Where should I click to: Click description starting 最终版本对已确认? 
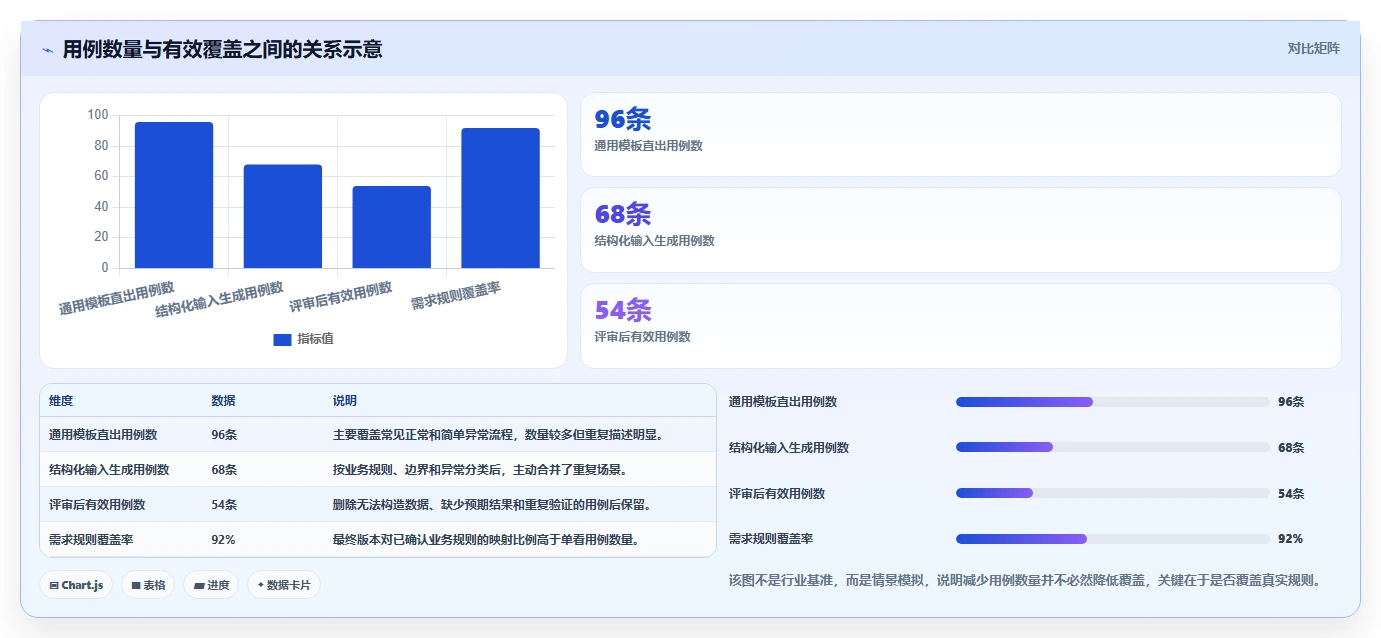pyautogui.click(x=486, y=540)
